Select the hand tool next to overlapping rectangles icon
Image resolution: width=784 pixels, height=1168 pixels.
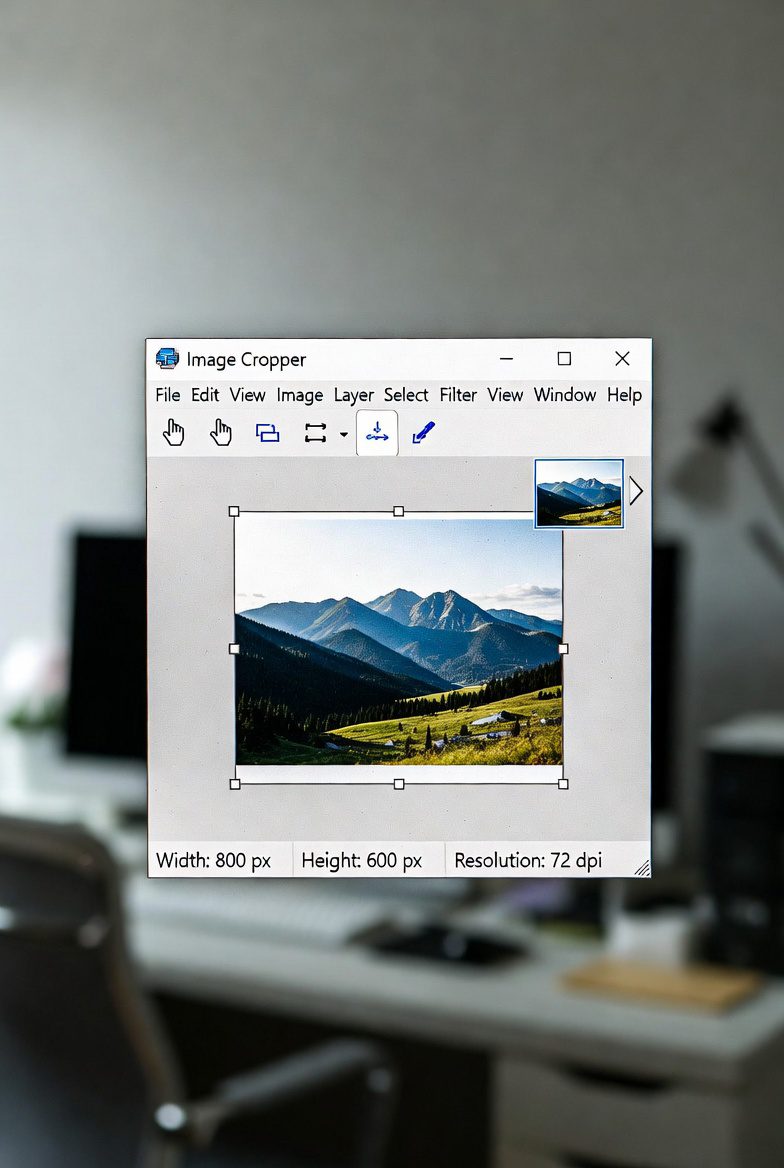point(221,432)
